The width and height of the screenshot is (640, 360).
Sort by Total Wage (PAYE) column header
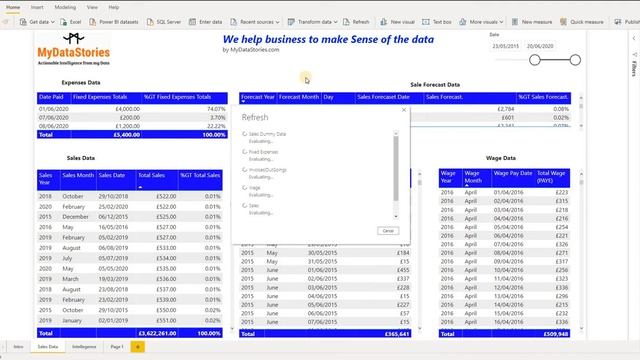pos(552,178)
